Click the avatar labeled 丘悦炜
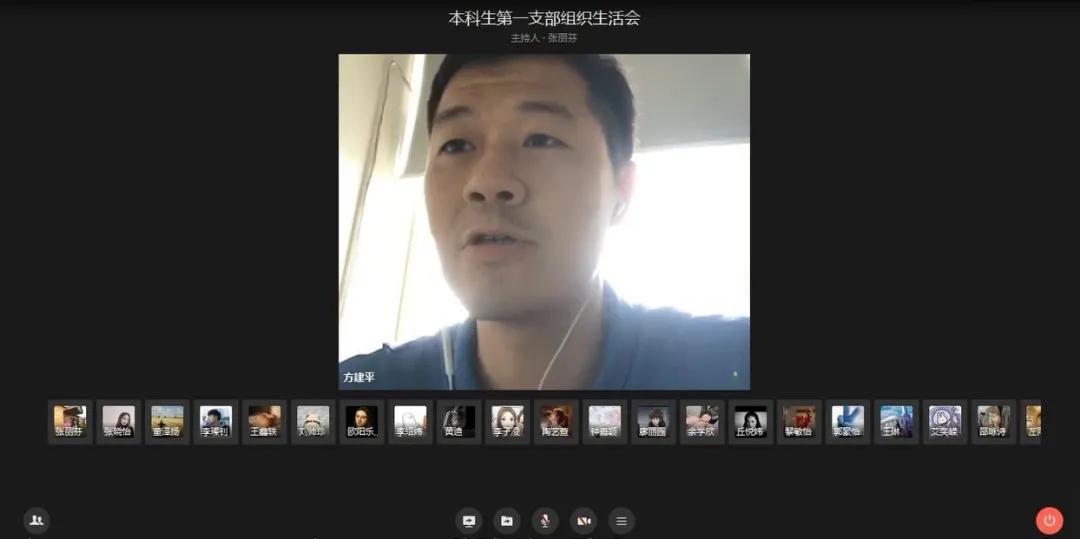Screen dimensions: 1080x539 coord(750,421)
